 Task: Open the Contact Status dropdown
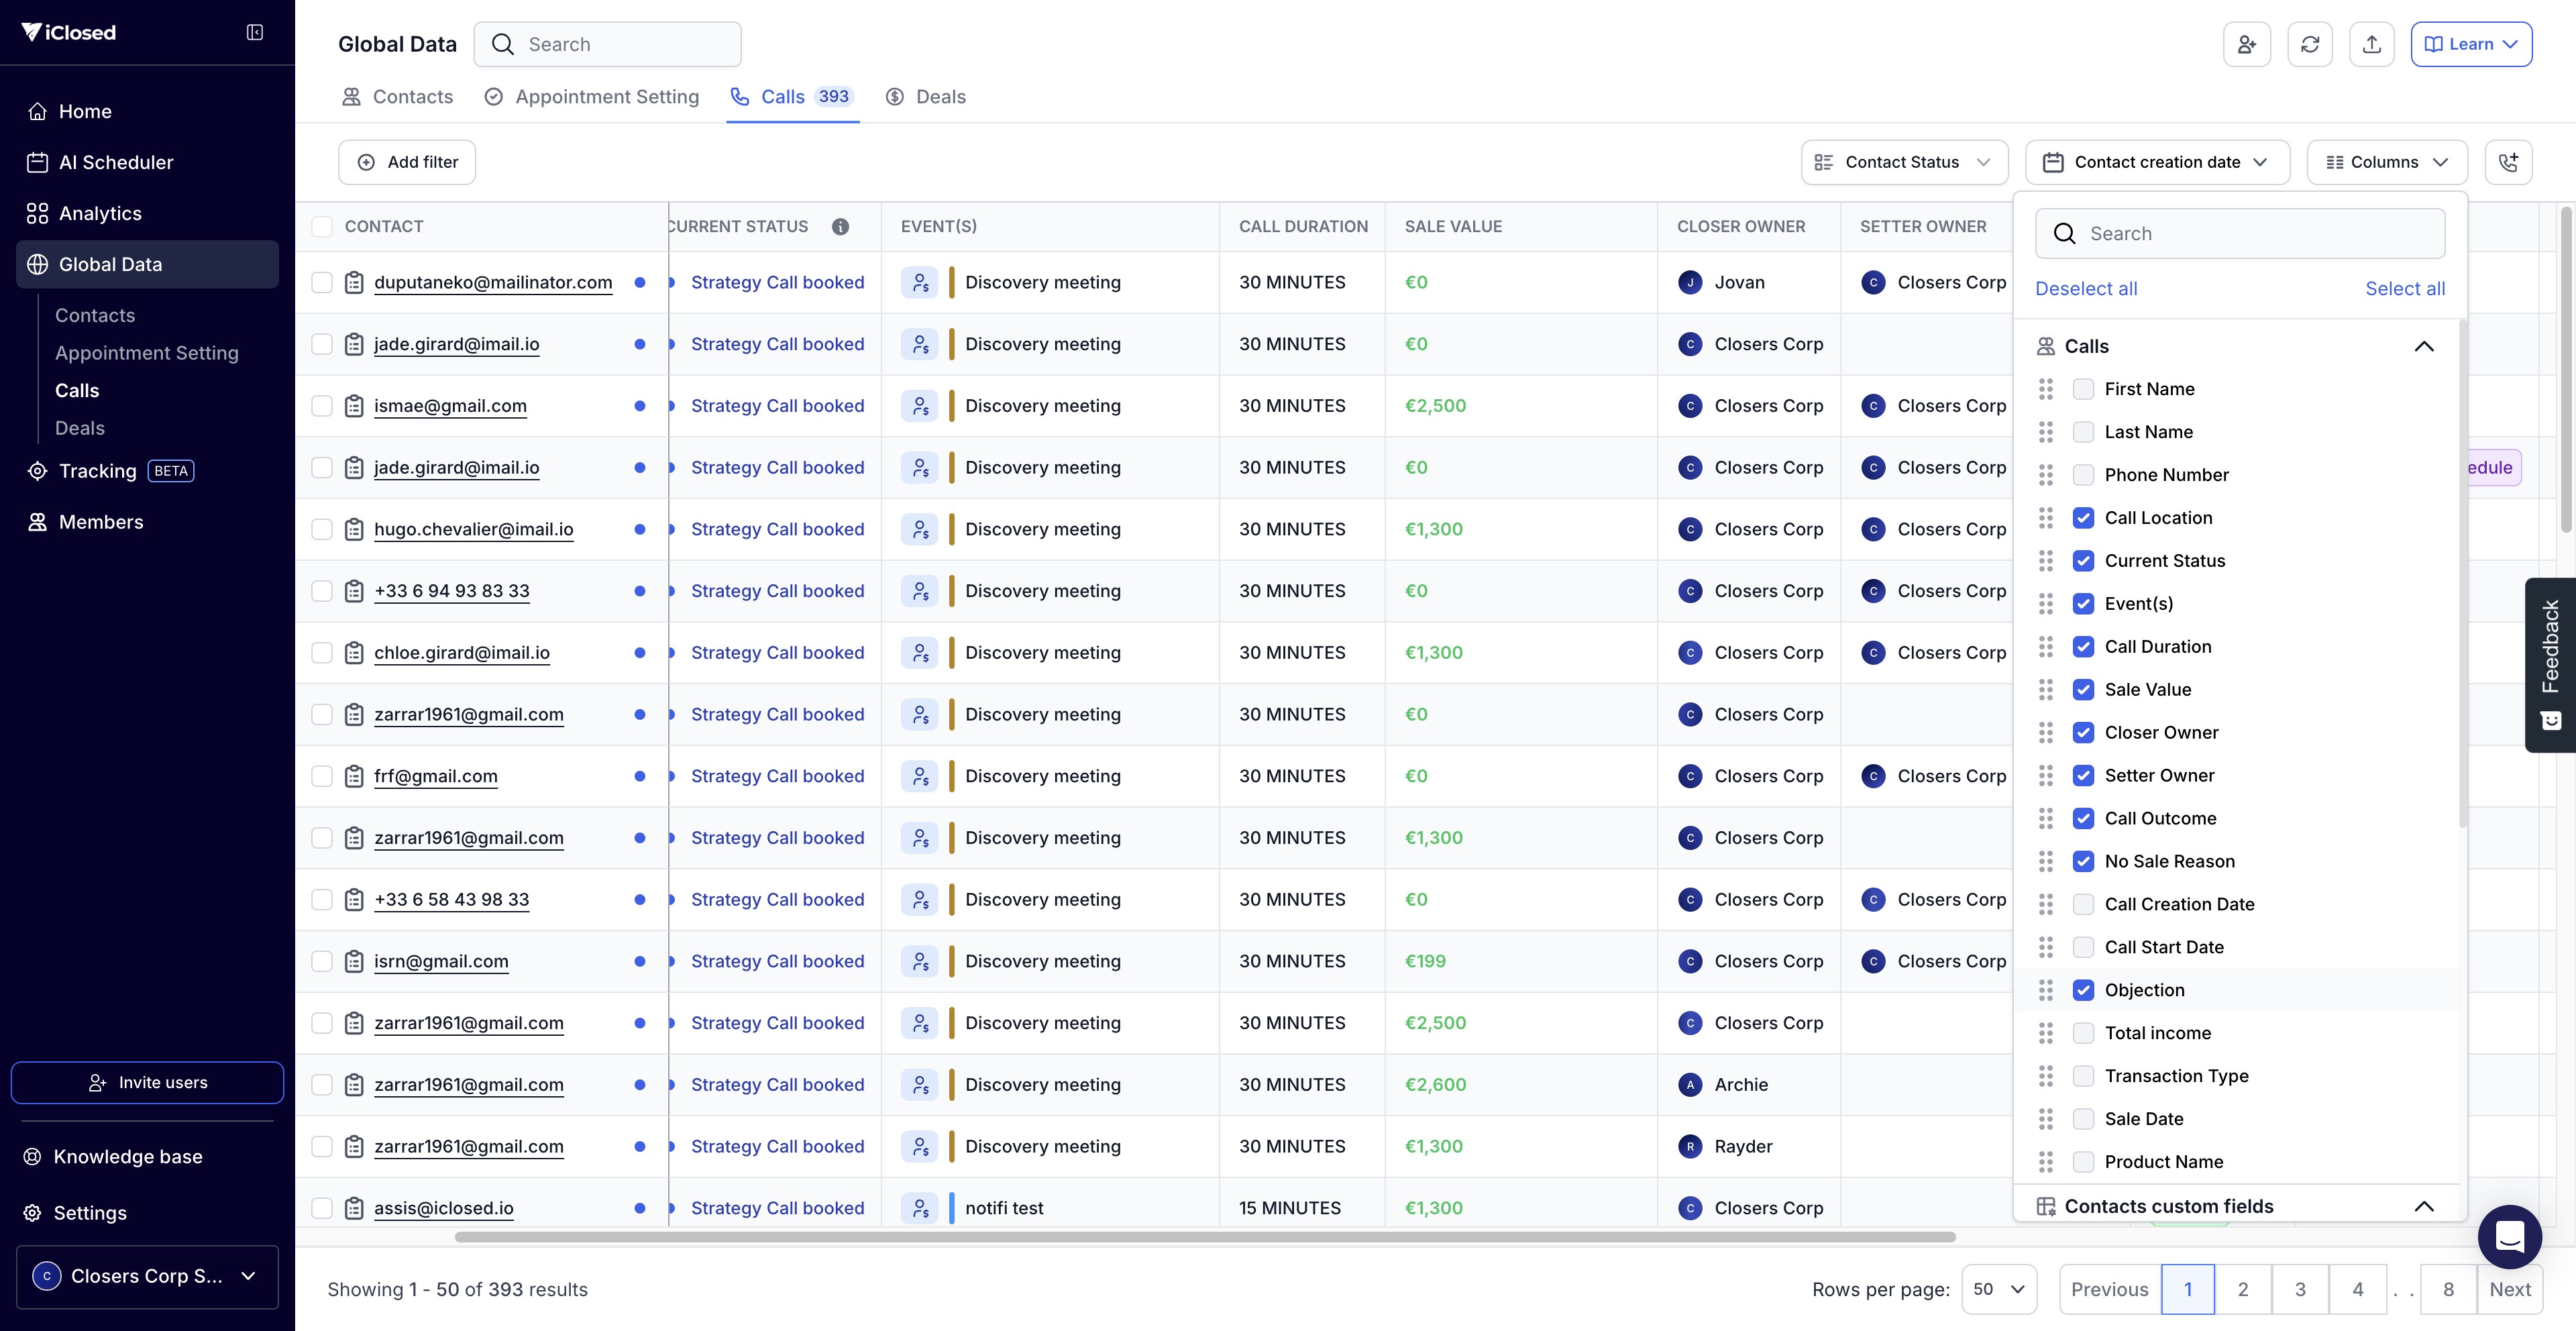(x=1904, y=162)
